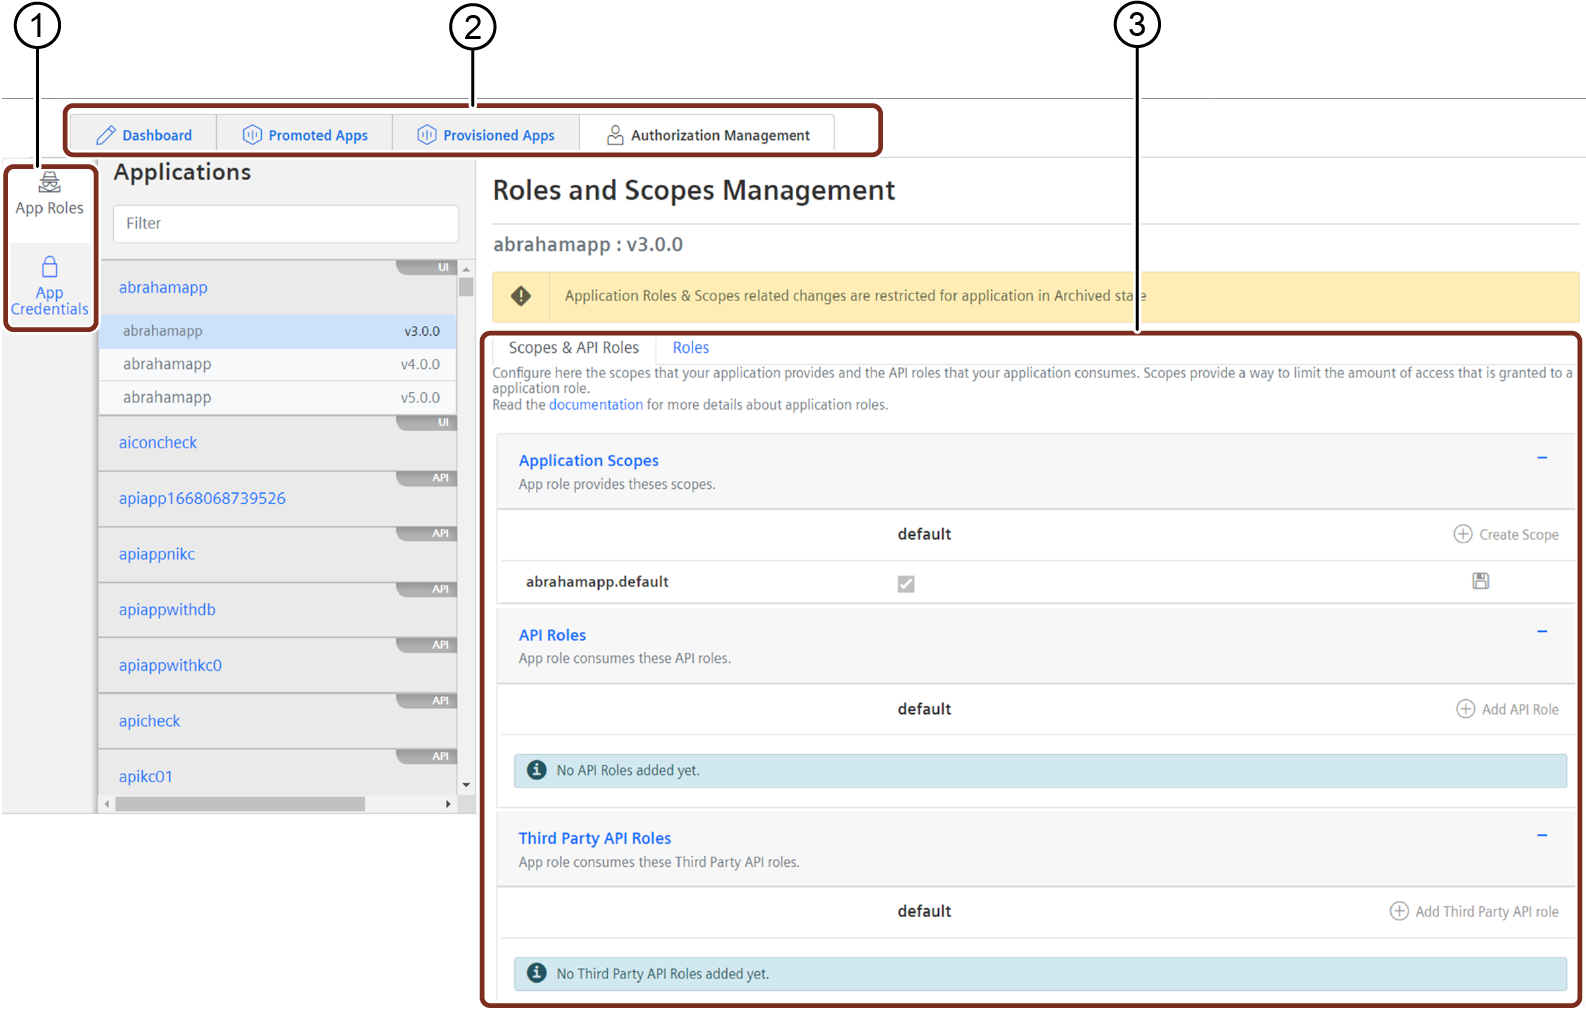
Task: Click the applications list horizontal scrollbar
Action: 240,804
